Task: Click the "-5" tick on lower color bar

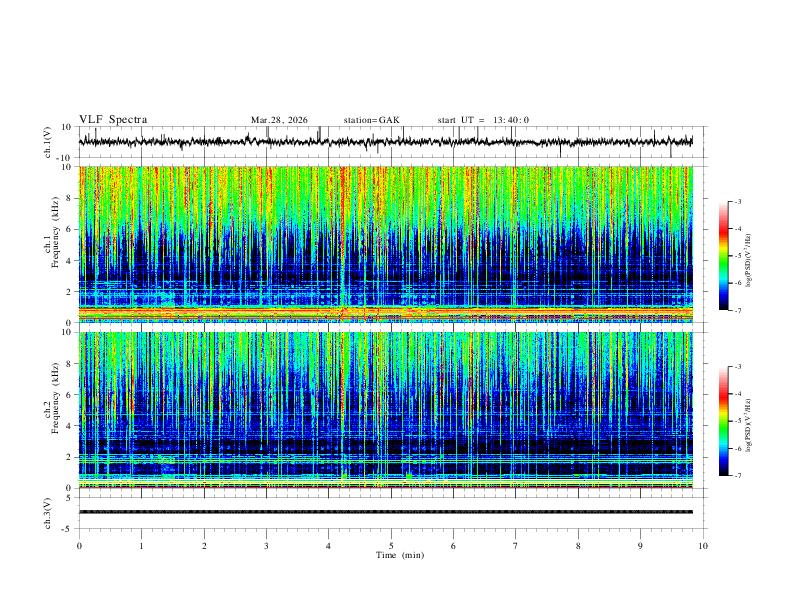Action: [x=737, y=421]
